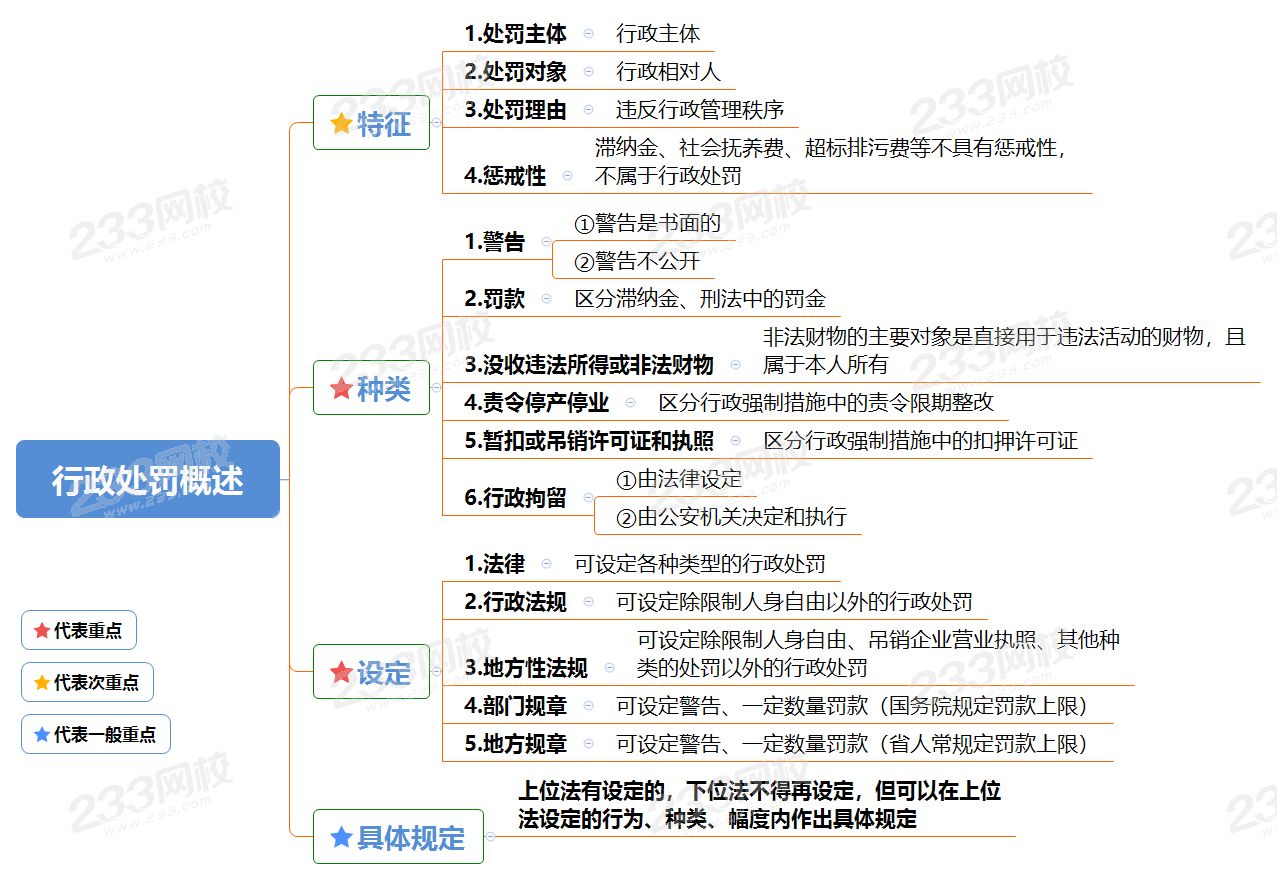Select the 5.地方规章 subtopic
This screenshot has height=880, width=1277.
pos(515,743)
